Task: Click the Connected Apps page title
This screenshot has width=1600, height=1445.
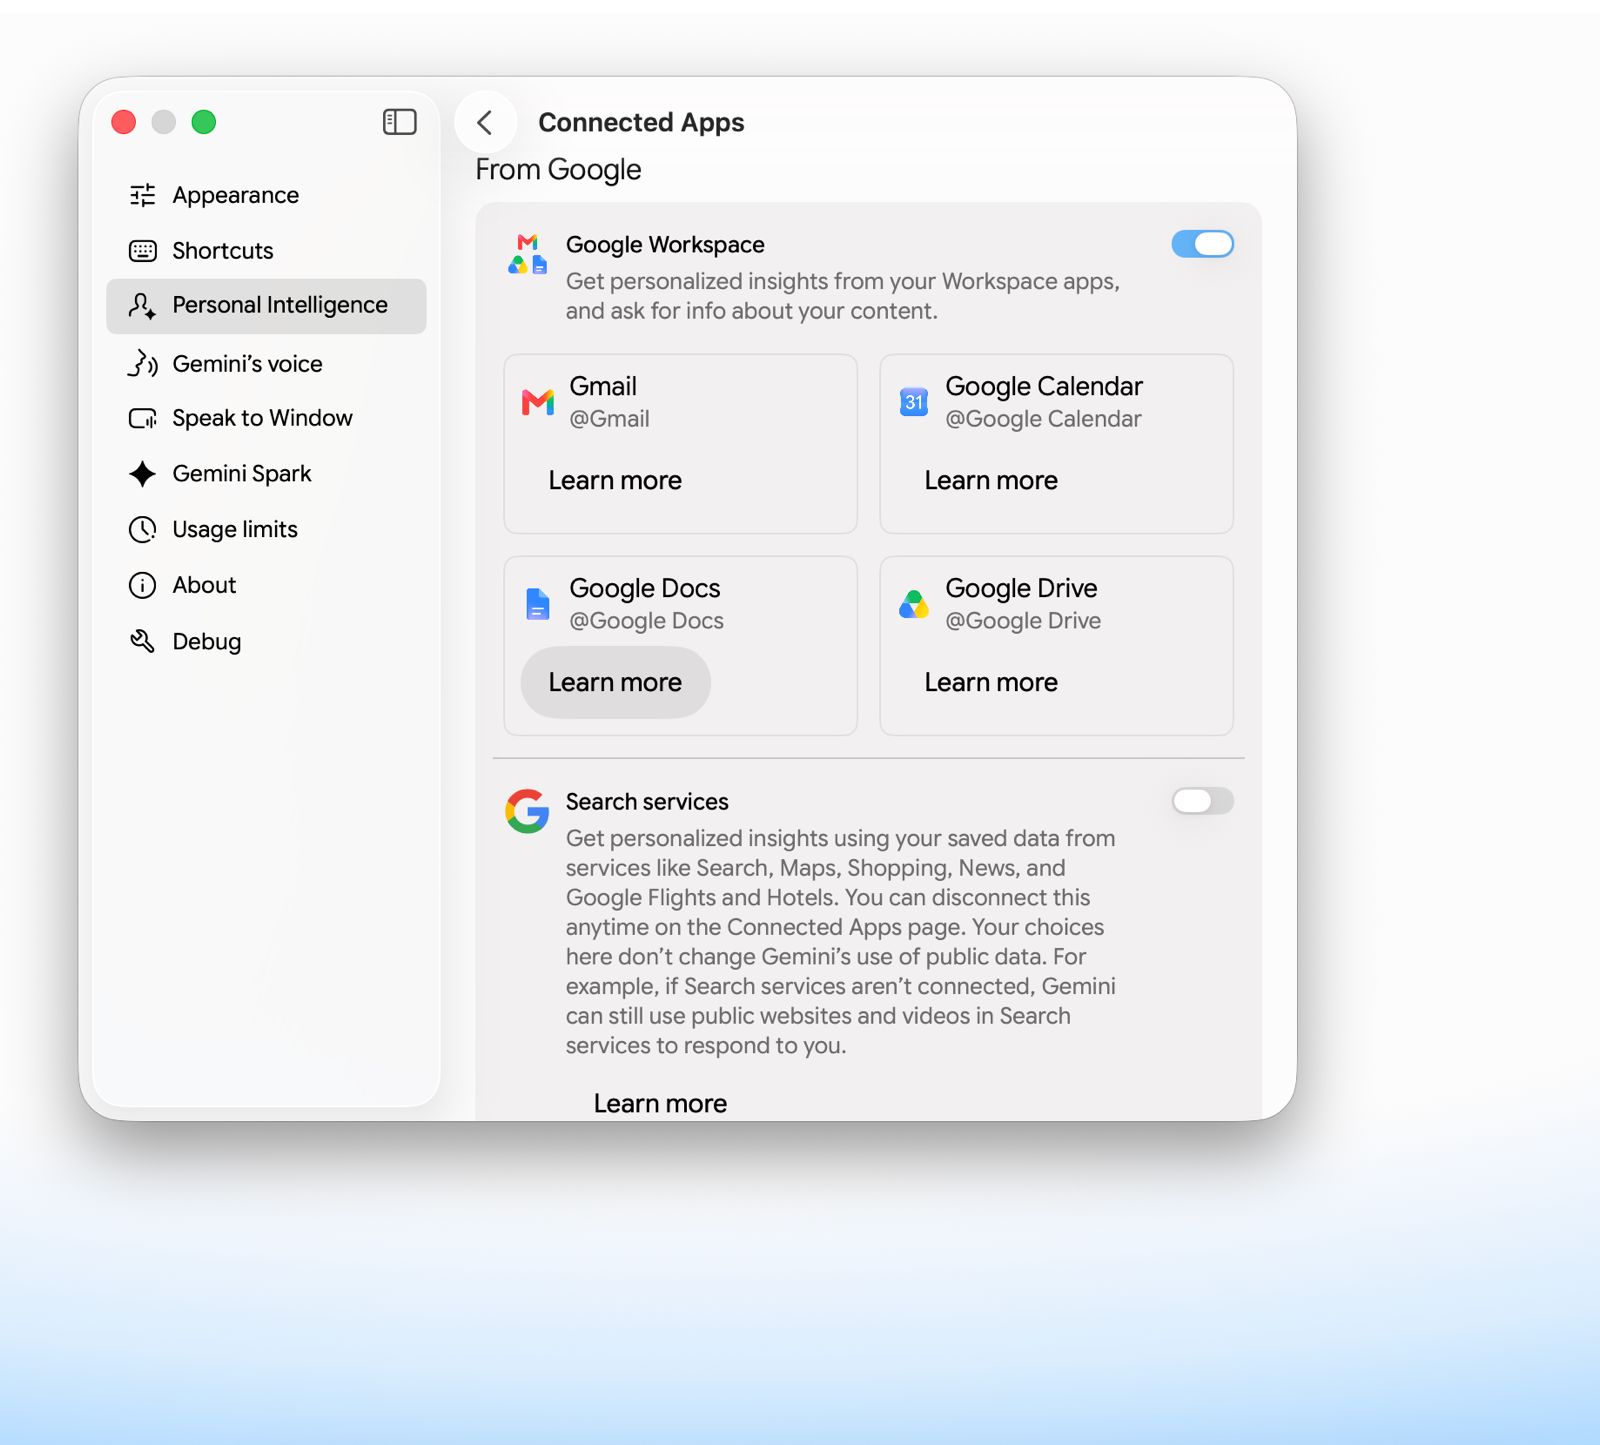Action: point(641,123)
